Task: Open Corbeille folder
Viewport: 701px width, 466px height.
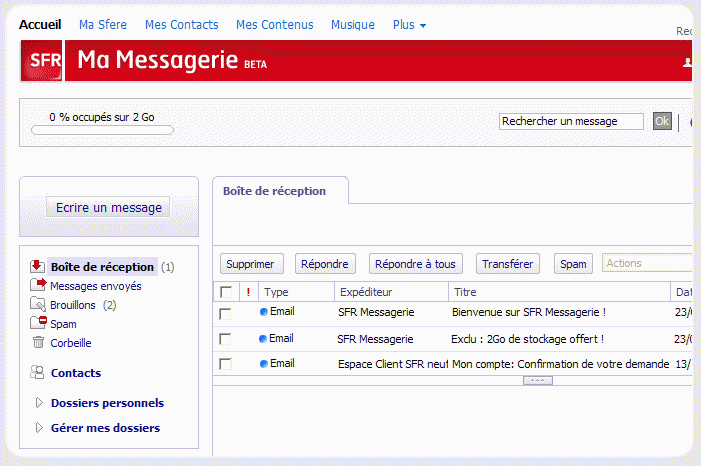Action: click(71, 343)
